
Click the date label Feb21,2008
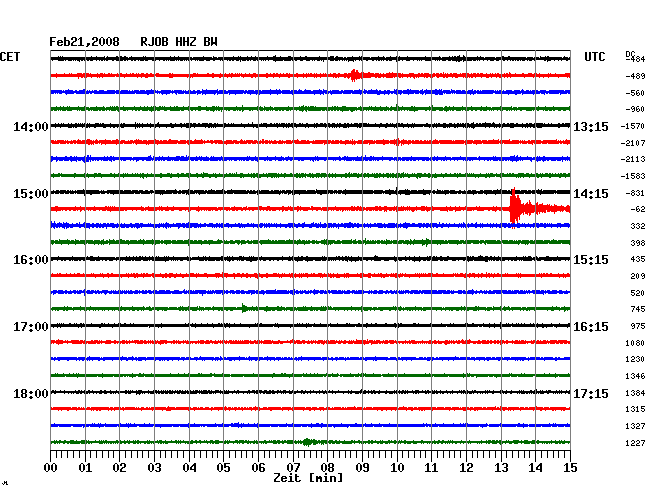[84, 42]
